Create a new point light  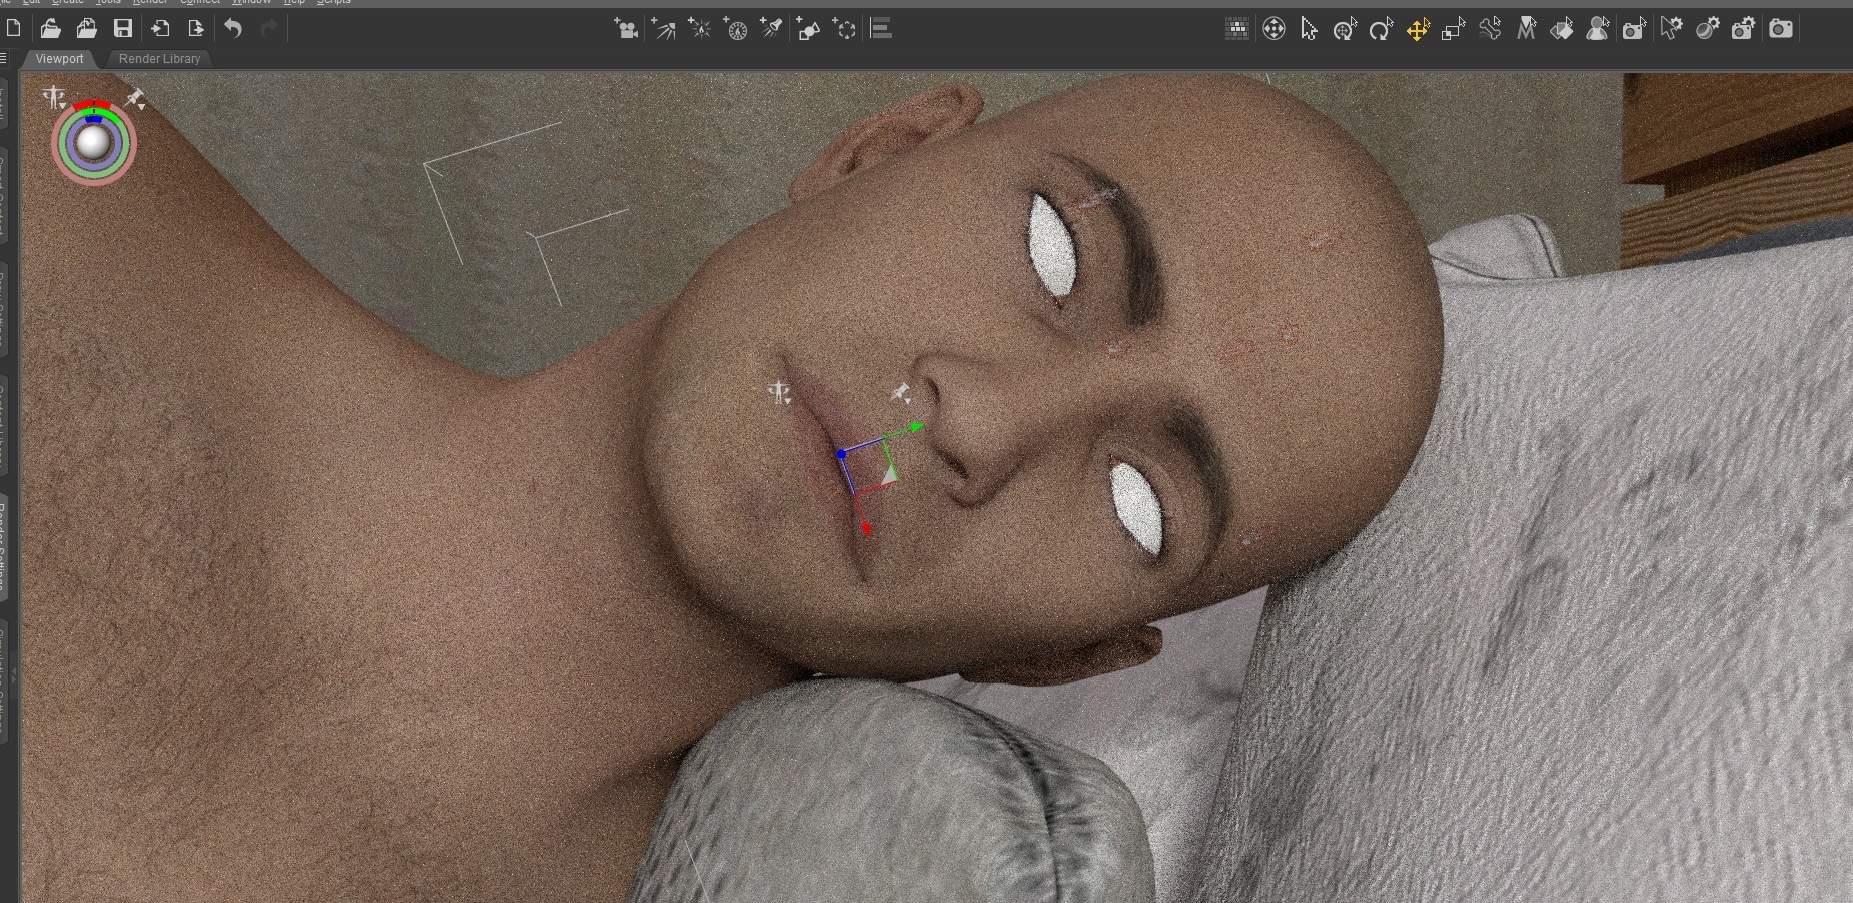[x=699, y=29]
